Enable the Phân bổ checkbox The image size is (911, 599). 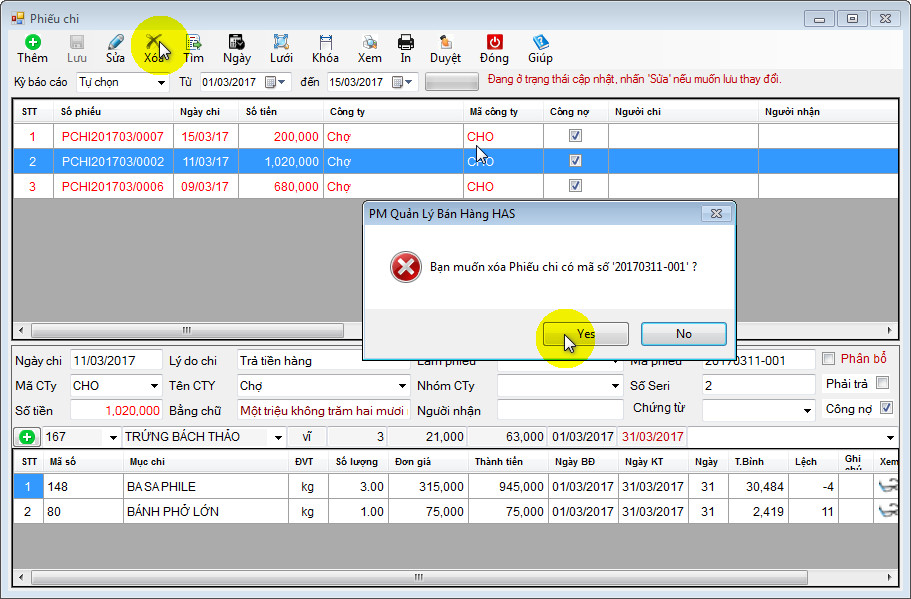pyautogui.click(x=828, y=358)
